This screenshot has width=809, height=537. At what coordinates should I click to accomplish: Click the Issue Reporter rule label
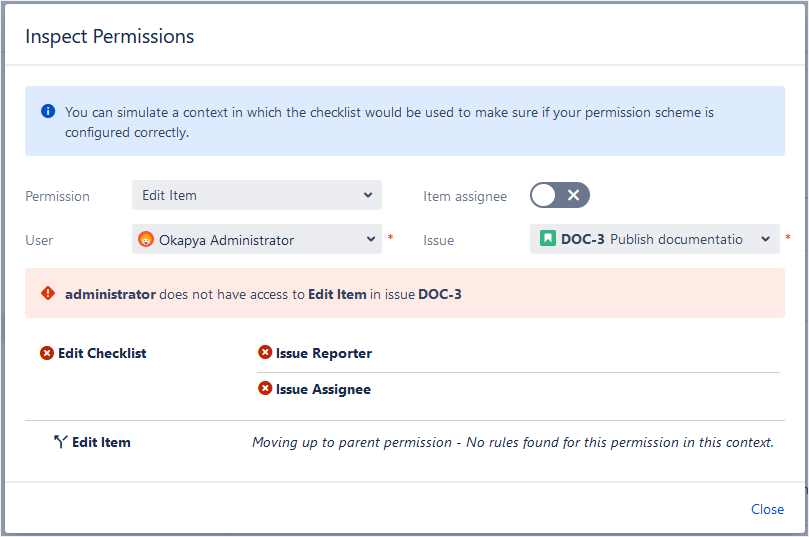pos(323,353)
